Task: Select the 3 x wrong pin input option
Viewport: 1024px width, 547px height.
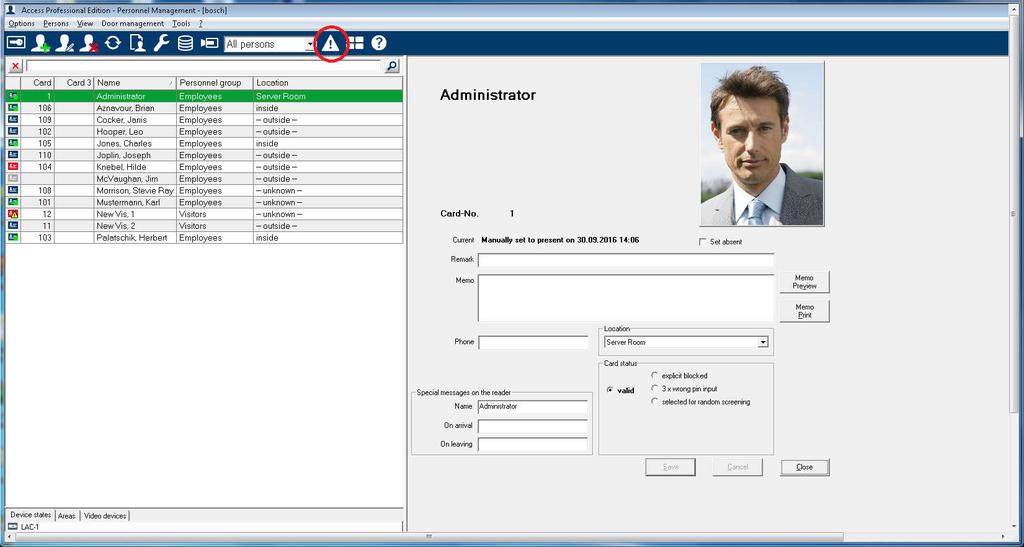Action: point(654,388)
